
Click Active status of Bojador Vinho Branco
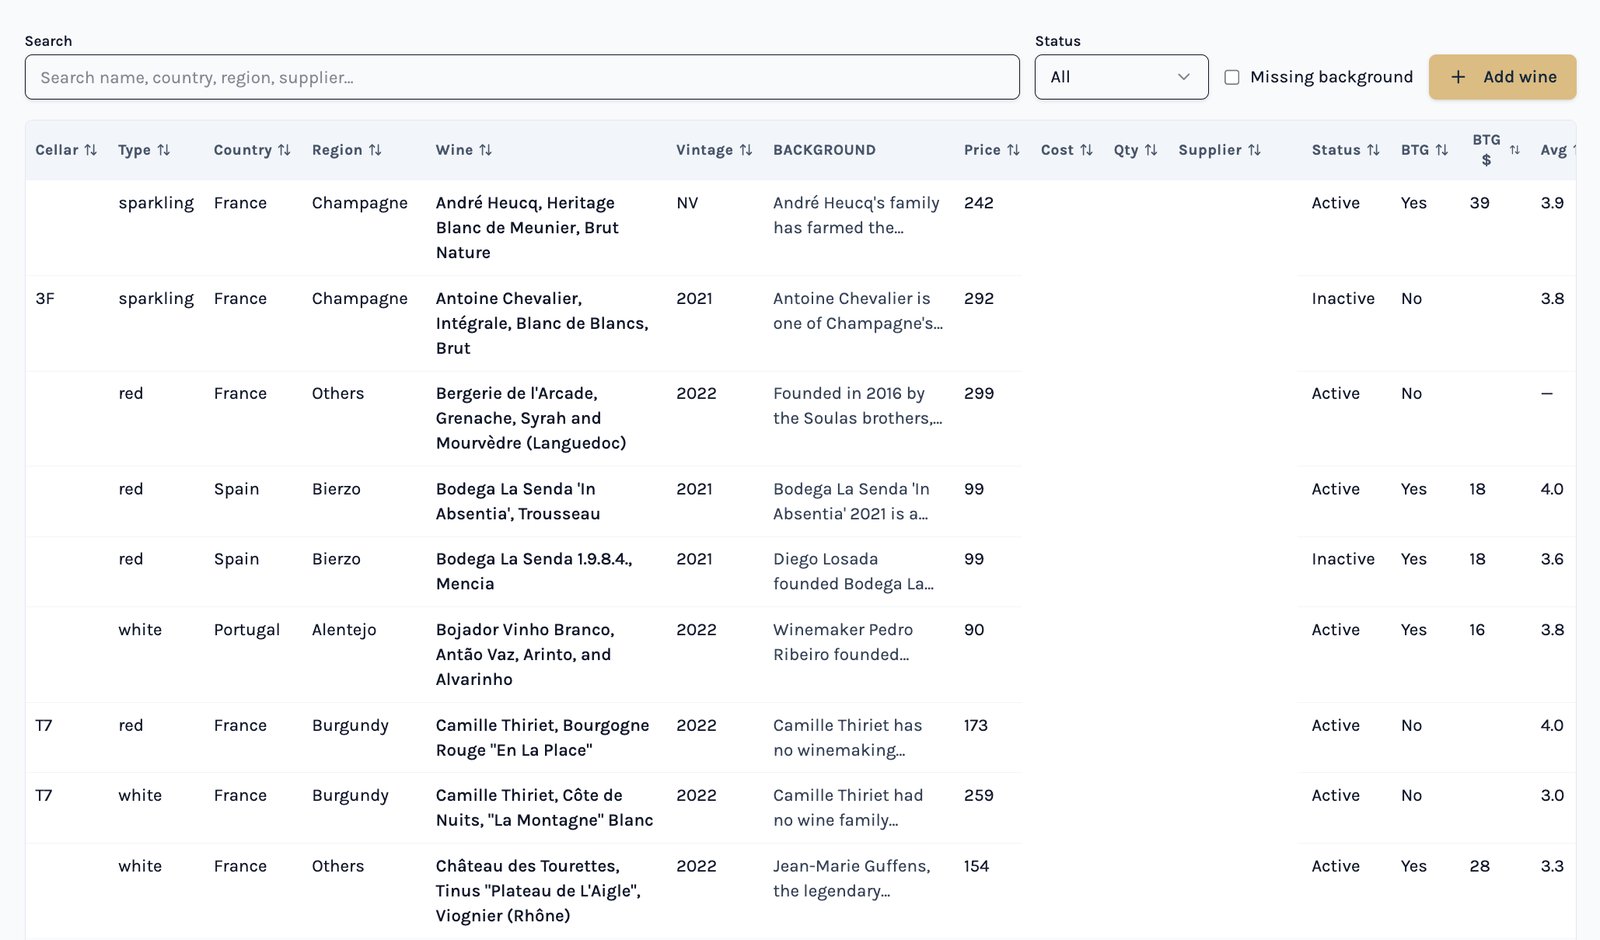(x=1336, y=630)
